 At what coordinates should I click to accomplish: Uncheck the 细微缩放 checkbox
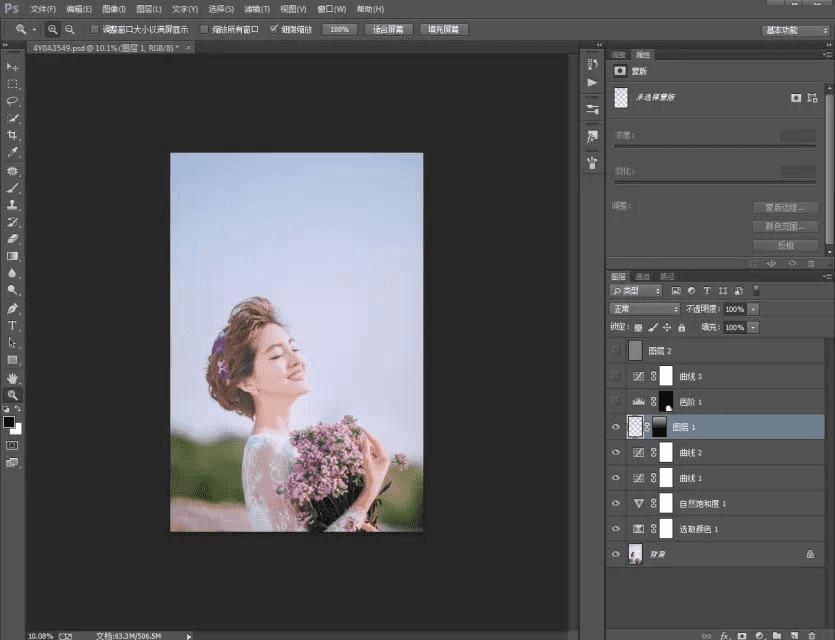tap(274, 30)
